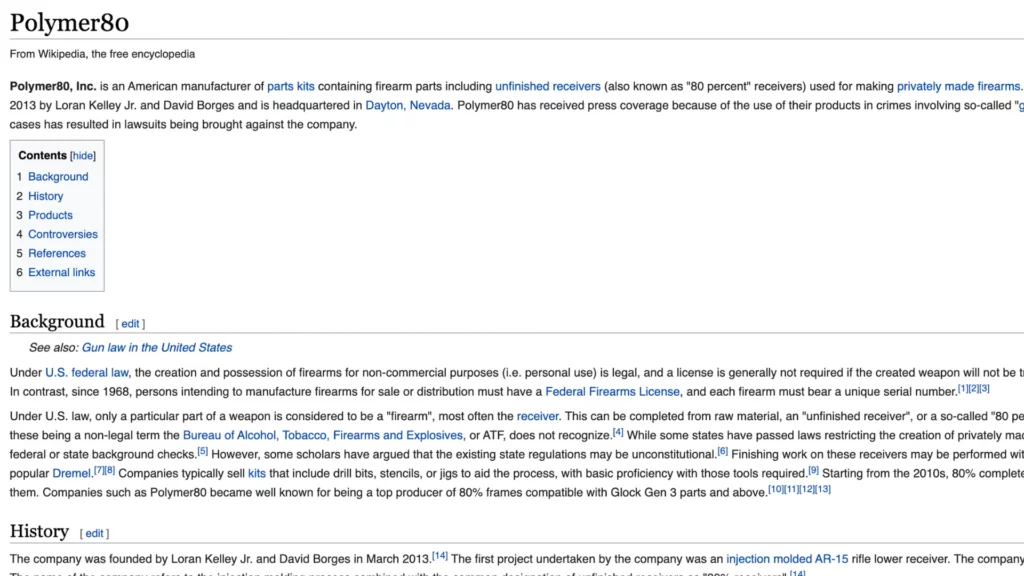The width and height of the screenshot is (1024, 576).
Task: Open External links contents entry
Action: [61, 272]
